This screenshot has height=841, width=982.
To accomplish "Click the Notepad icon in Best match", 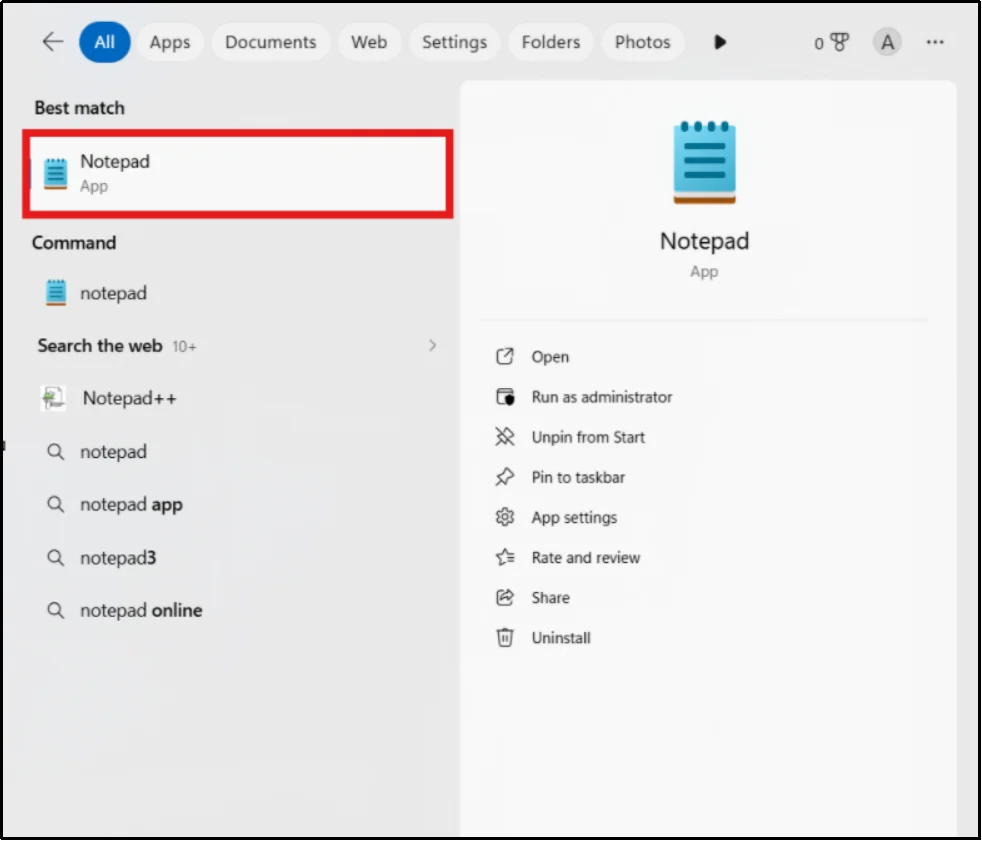I will pyautogui.click(x=55, y=173).
